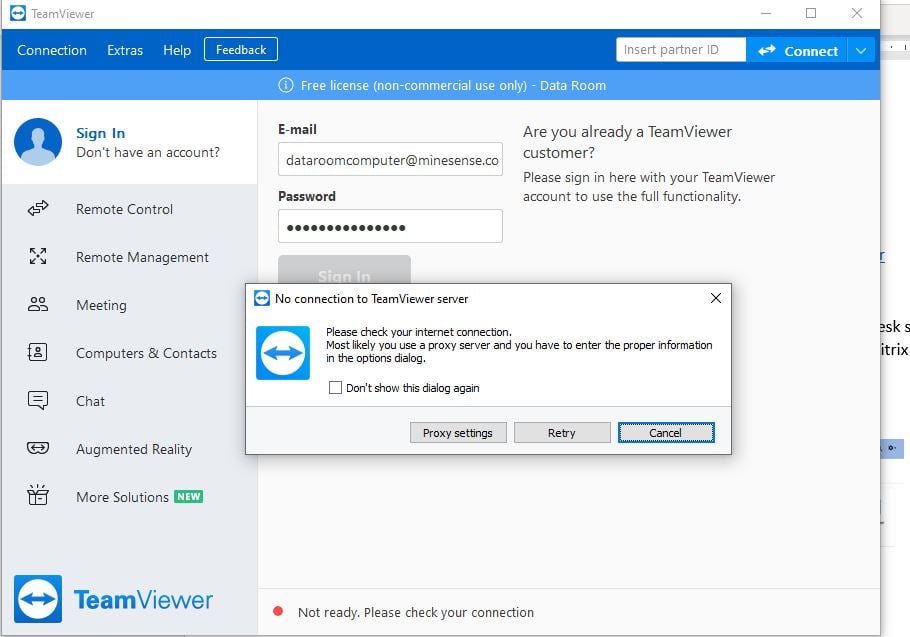Close the No connection dialog with X
910x637 pixels.
click(716, 298)
